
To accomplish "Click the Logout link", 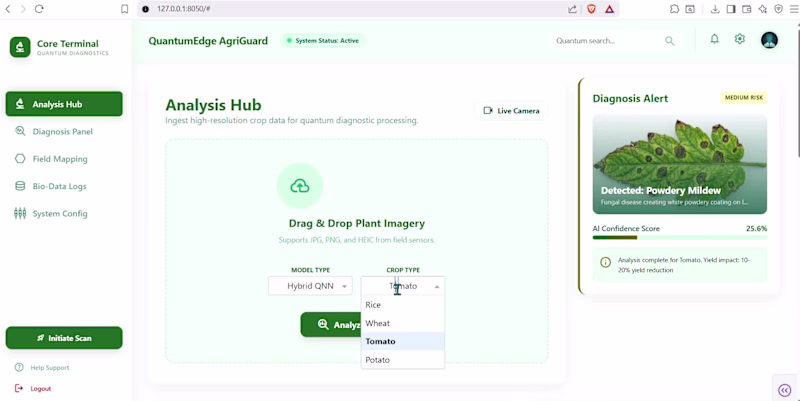I will (40, 389).
